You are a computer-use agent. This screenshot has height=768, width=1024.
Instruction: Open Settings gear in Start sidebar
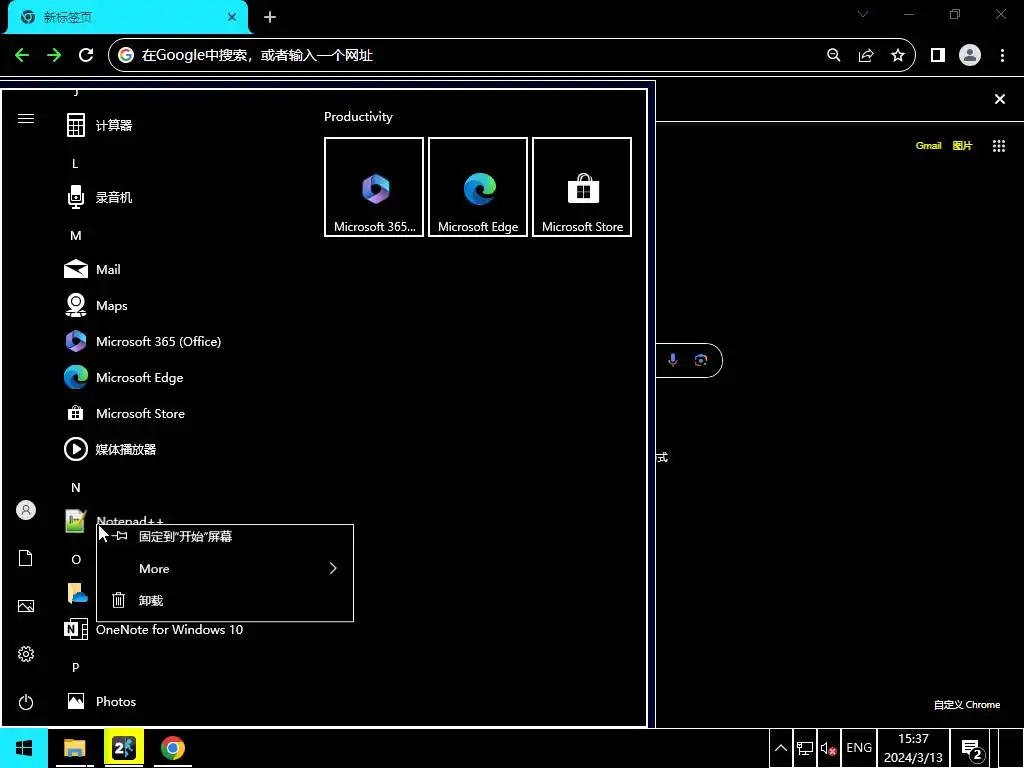26,654
